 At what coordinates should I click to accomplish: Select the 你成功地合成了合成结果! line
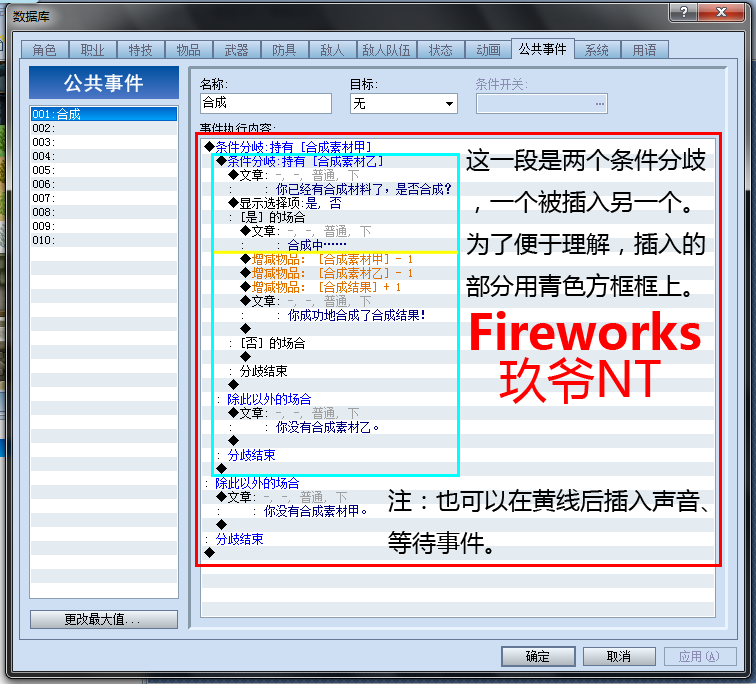[357, 315]
